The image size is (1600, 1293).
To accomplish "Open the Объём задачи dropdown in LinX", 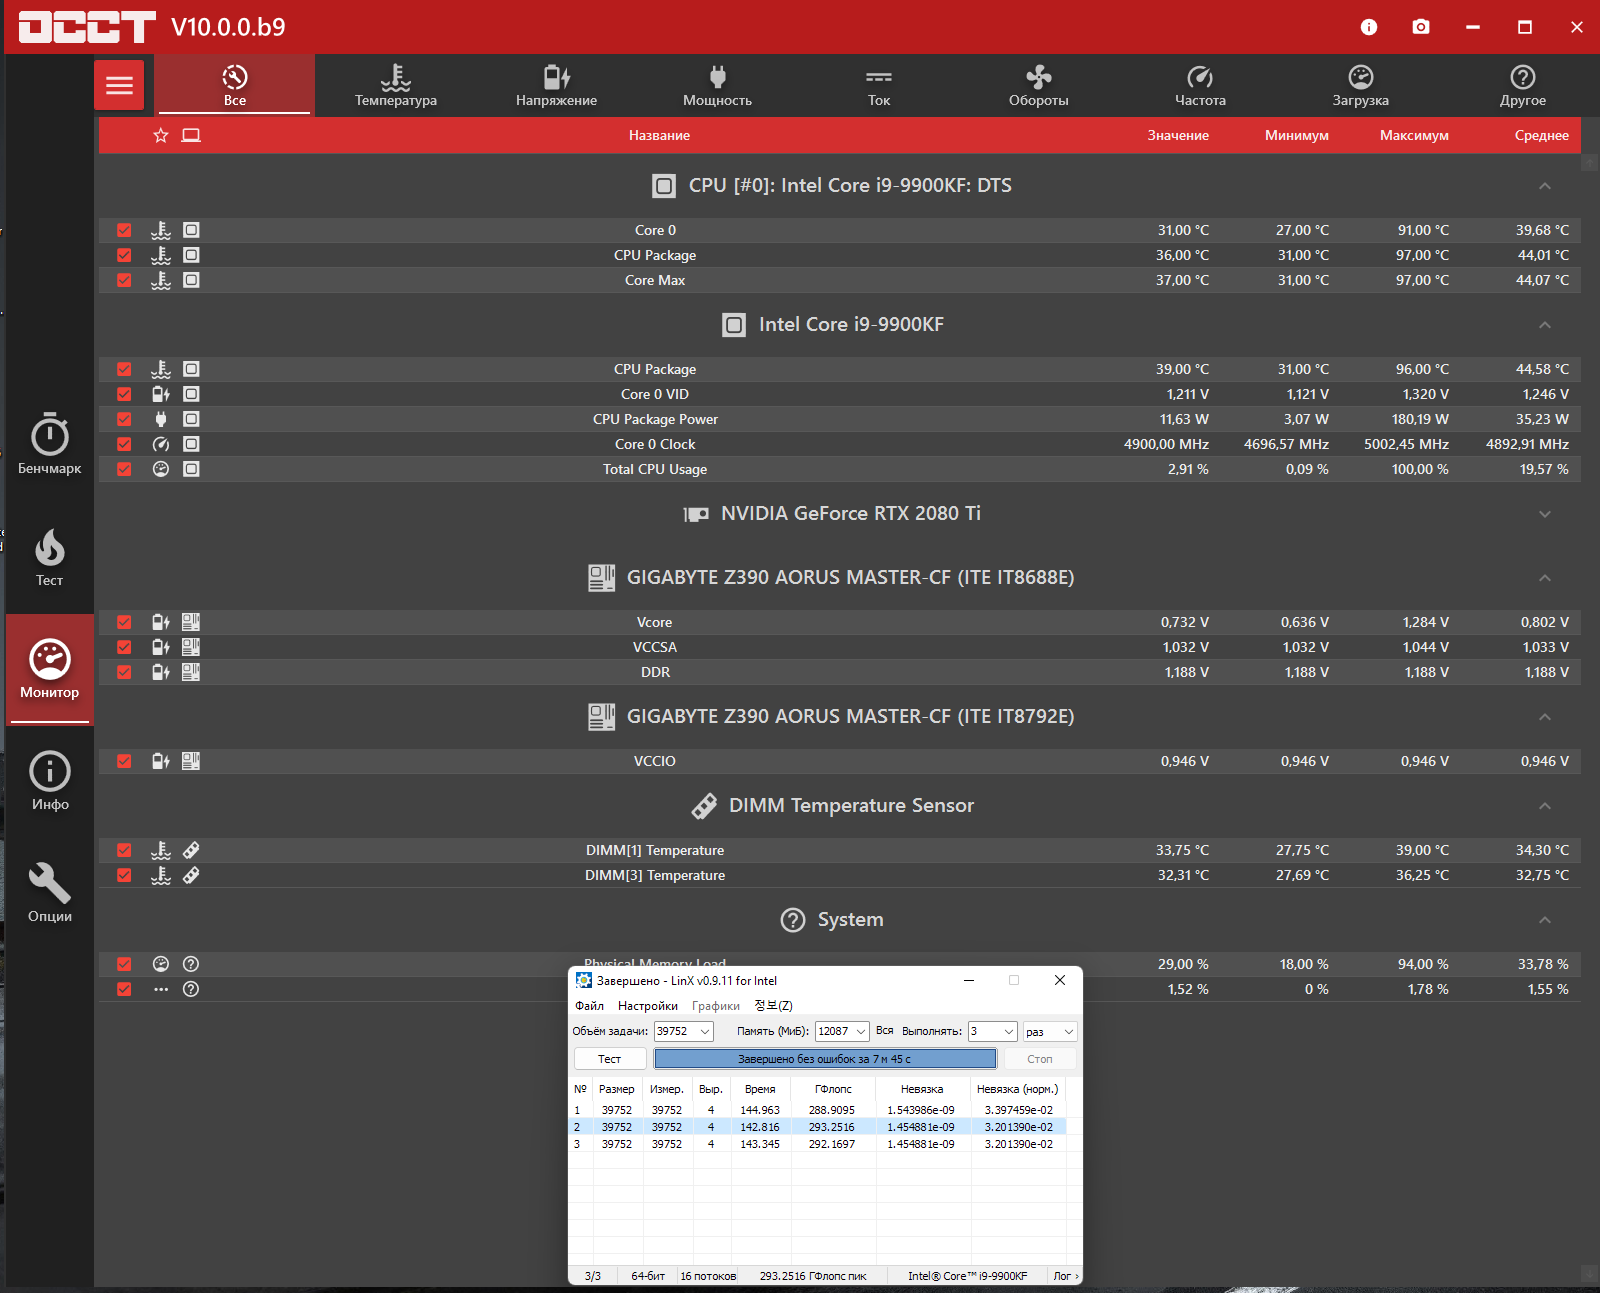I will click(x=683, y=1031).
